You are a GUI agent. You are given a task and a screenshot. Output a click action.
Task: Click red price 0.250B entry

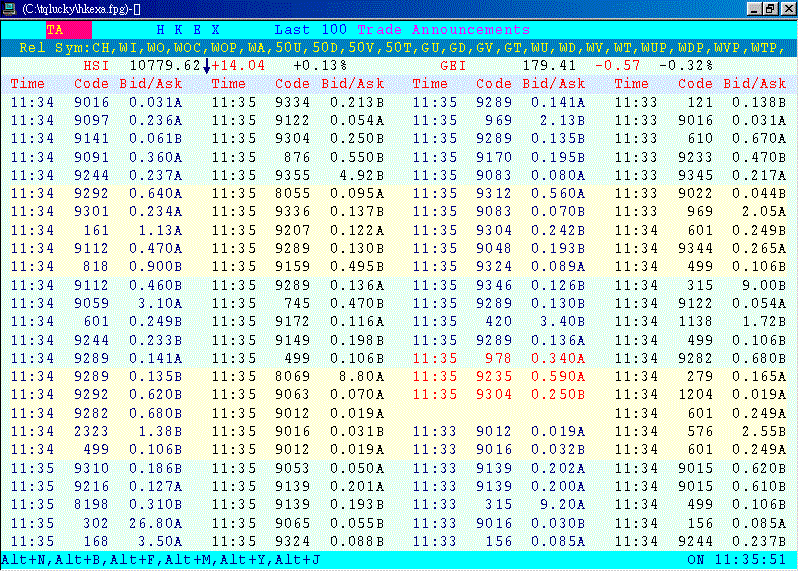558,395
